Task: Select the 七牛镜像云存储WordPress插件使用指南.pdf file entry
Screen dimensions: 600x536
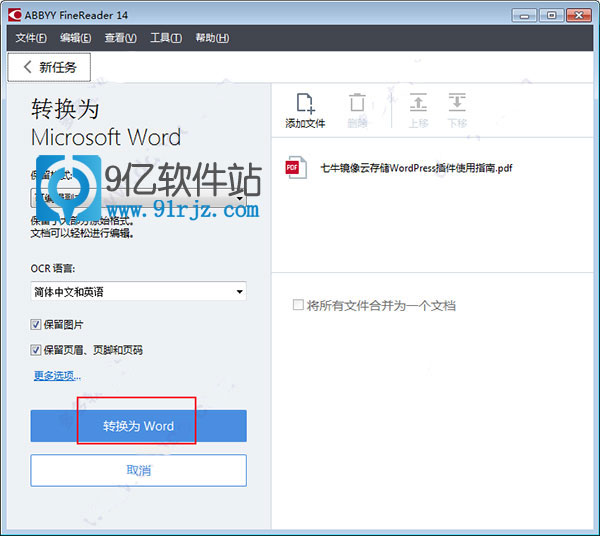Action: tap(416, 168)
